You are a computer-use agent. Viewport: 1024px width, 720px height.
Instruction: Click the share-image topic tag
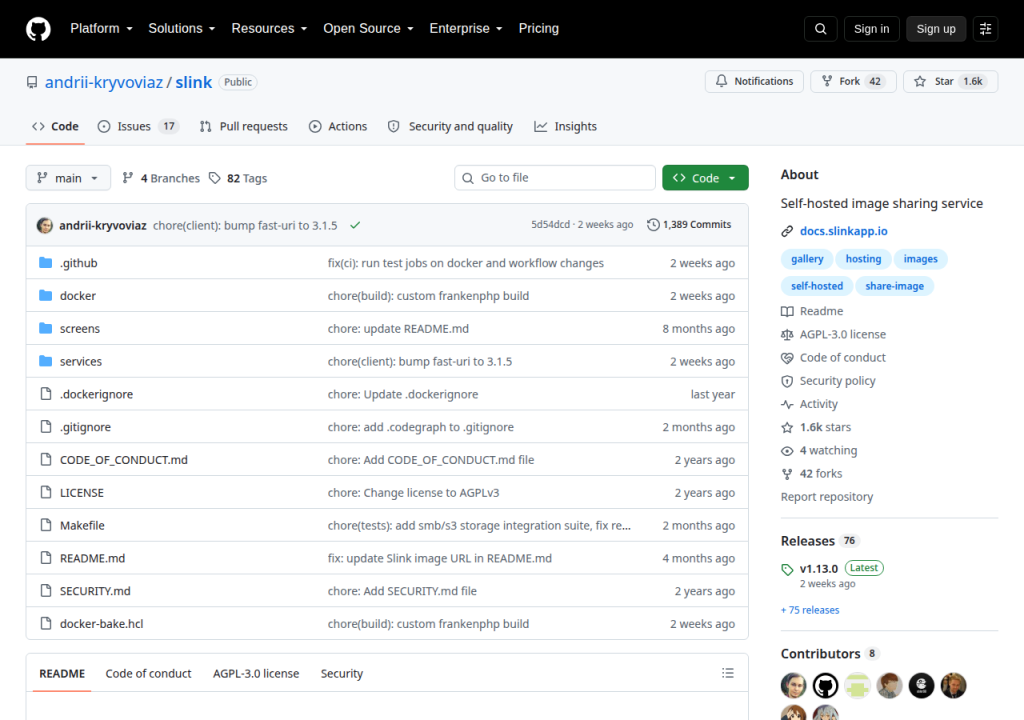(x=895, y=286)
